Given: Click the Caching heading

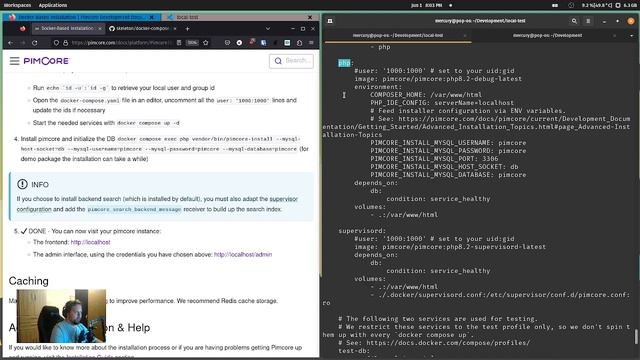Looking at the screenshot, I should pyautogui.click(x=29, y=281).
